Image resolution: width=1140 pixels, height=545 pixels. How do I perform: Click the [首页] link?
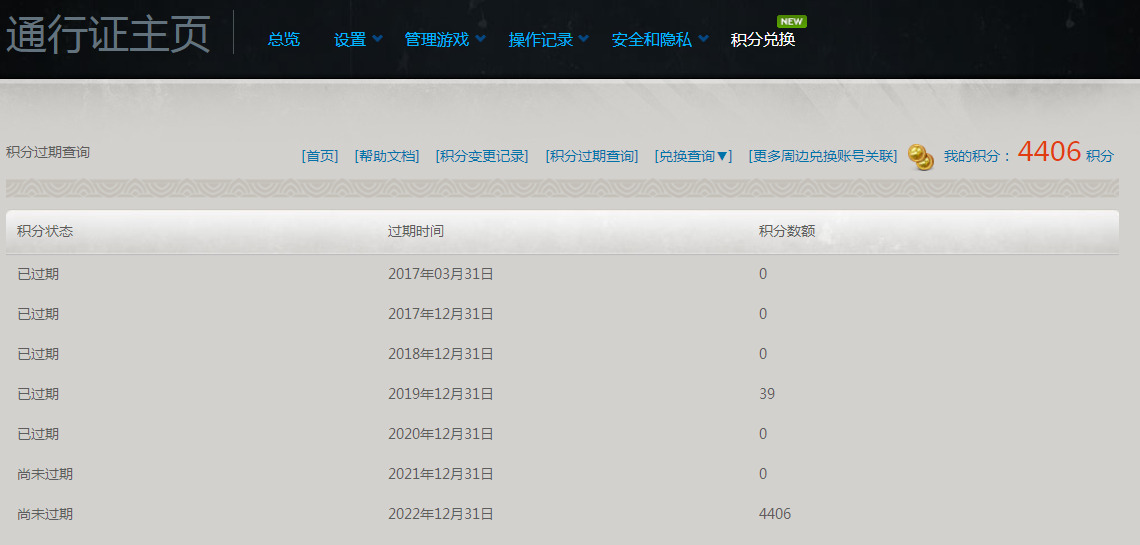point(320,156)
